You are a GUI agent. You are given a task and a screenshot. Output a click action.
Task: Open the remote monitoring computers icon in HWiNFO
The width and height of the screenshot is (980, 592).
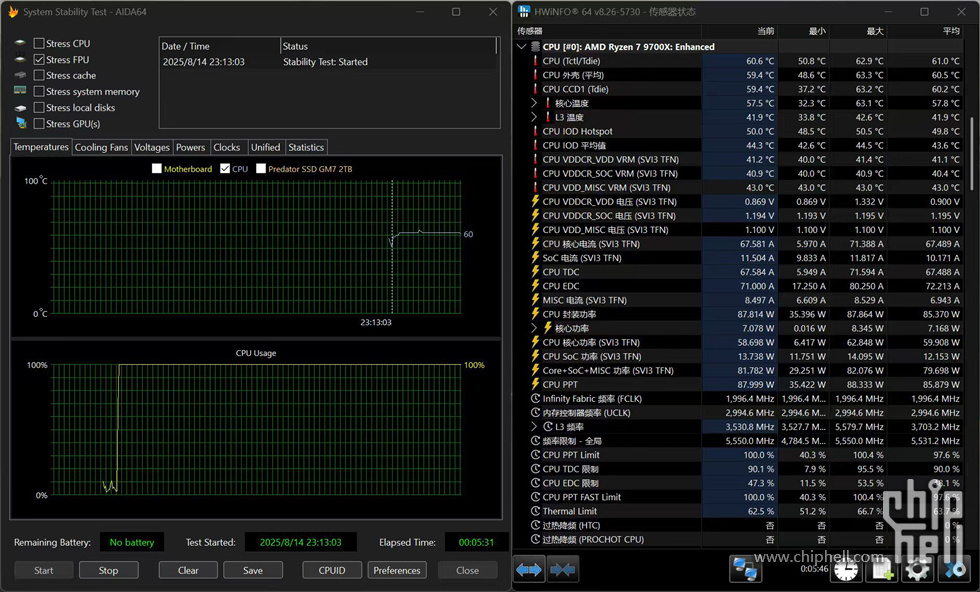point(745,569)
